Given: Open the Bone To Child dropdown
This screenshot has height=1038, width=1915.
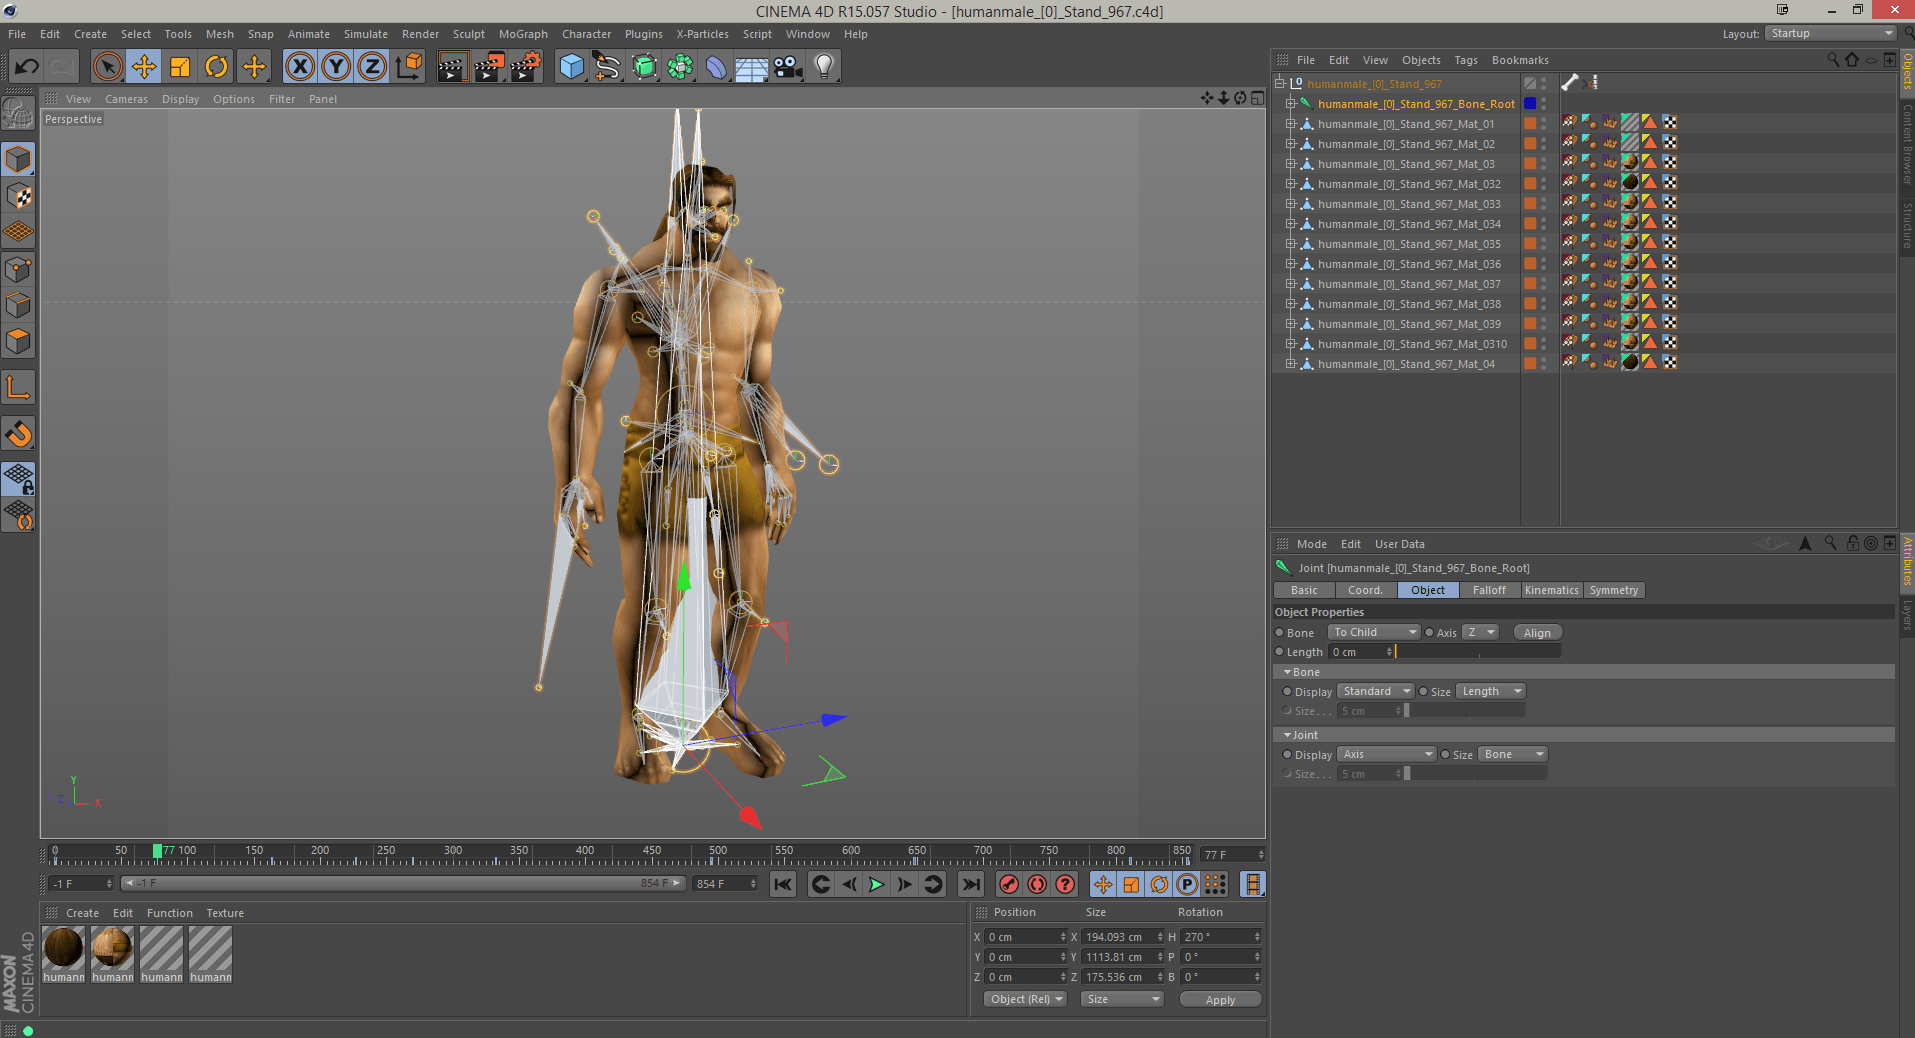Looking at the screenshot, I should click(x=1374, y=632).
